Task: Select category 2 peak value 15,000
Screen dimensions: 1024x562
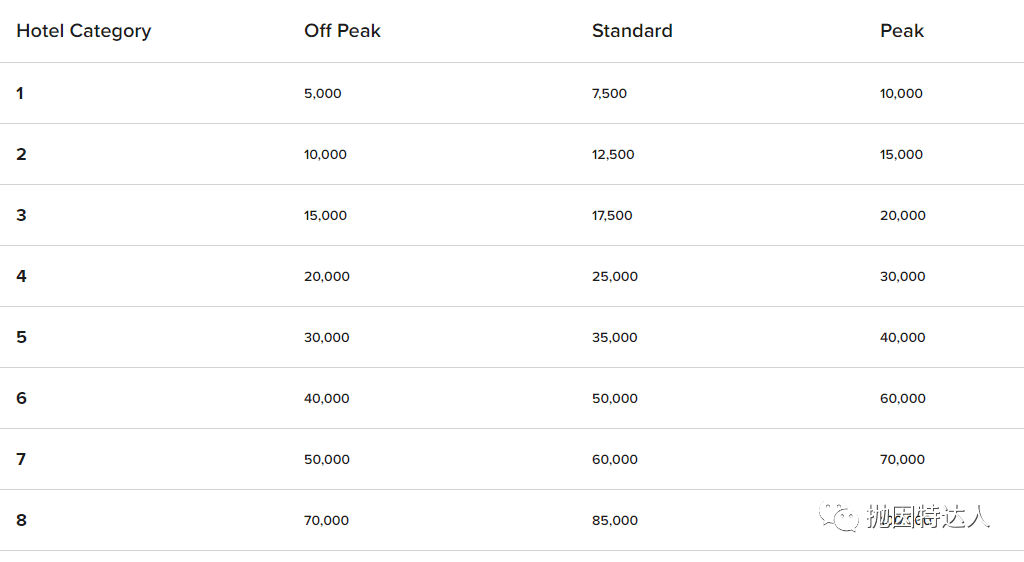Action: (x=901, y=155)
